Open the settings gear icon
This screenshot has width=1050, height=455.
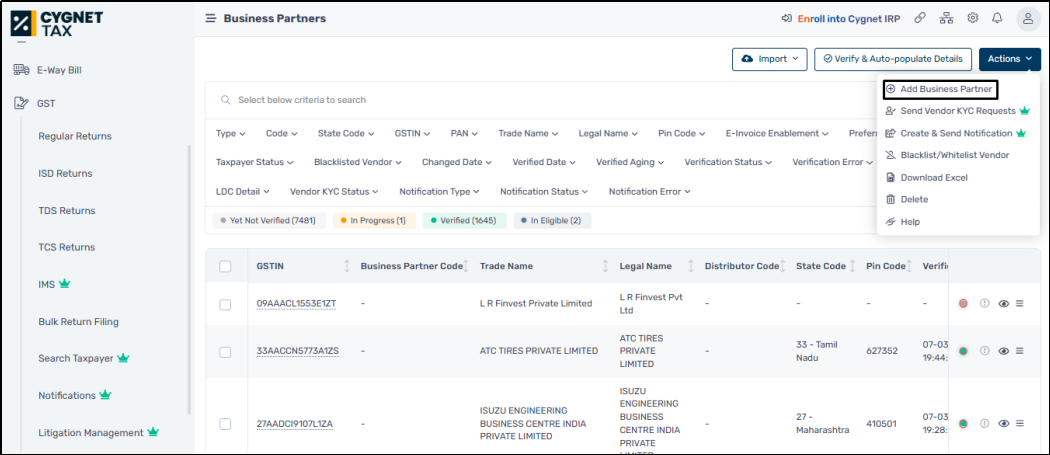[x=973, y=18]
